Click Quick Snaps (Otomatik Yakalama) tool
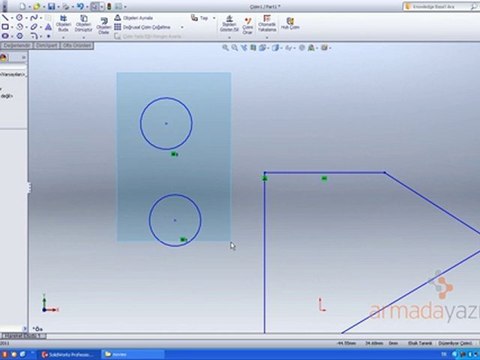 (267, 23)
